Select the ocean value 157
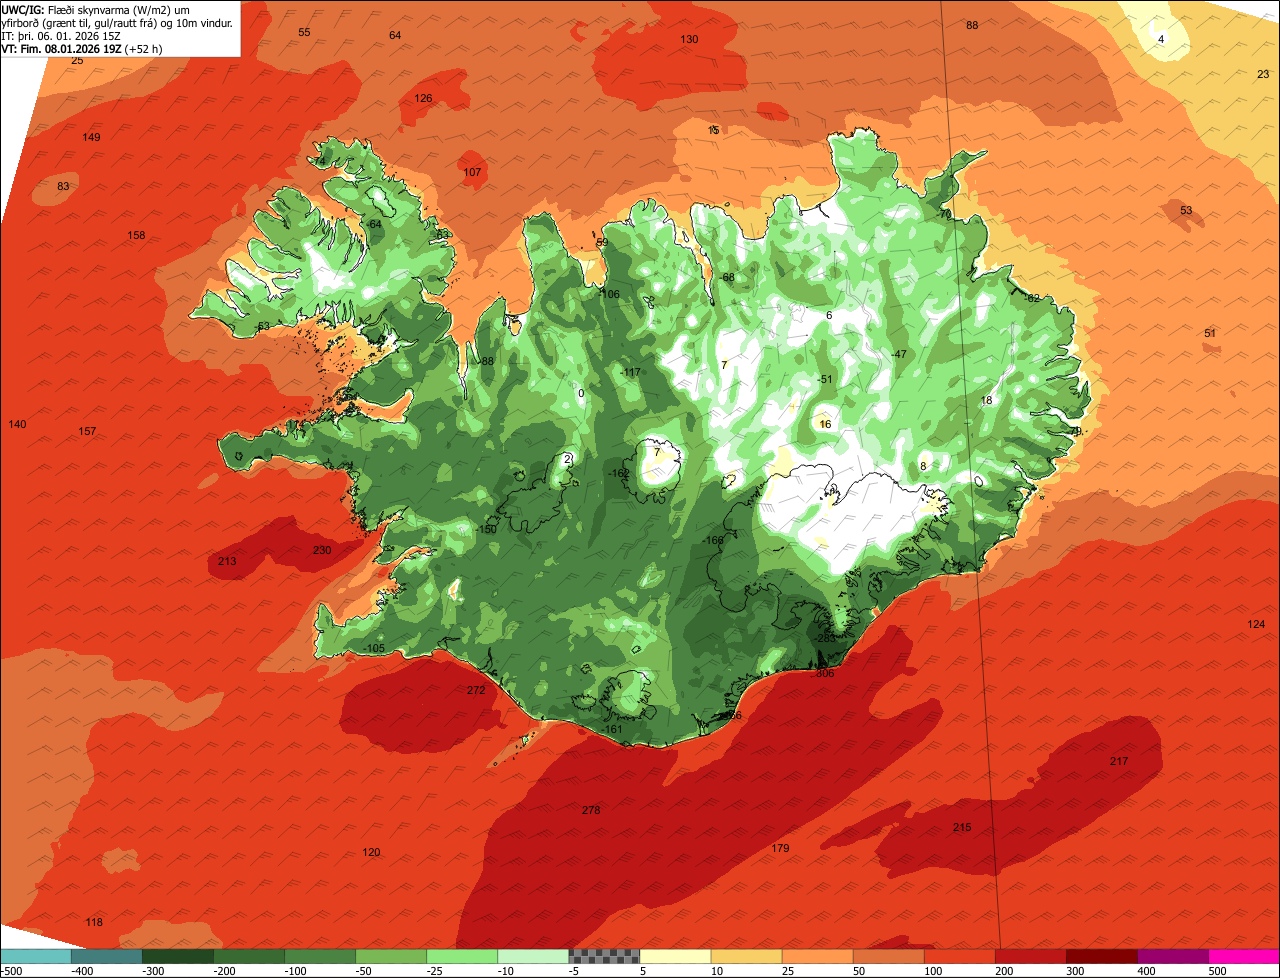This screenshot has width=1280, height=978. pos(87,431)
